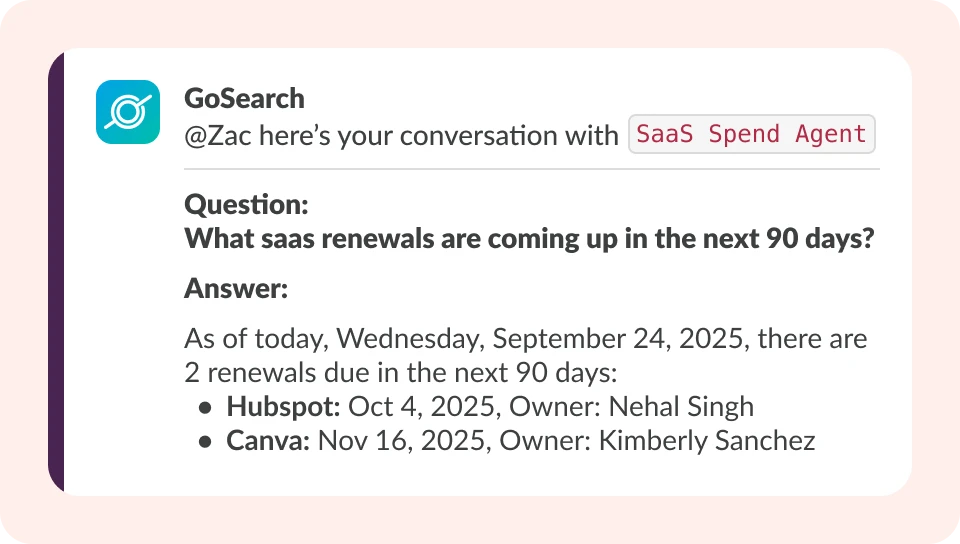Click "here's your conversation with" text
This screenshot has width=960, height=544.
[438, 135]
